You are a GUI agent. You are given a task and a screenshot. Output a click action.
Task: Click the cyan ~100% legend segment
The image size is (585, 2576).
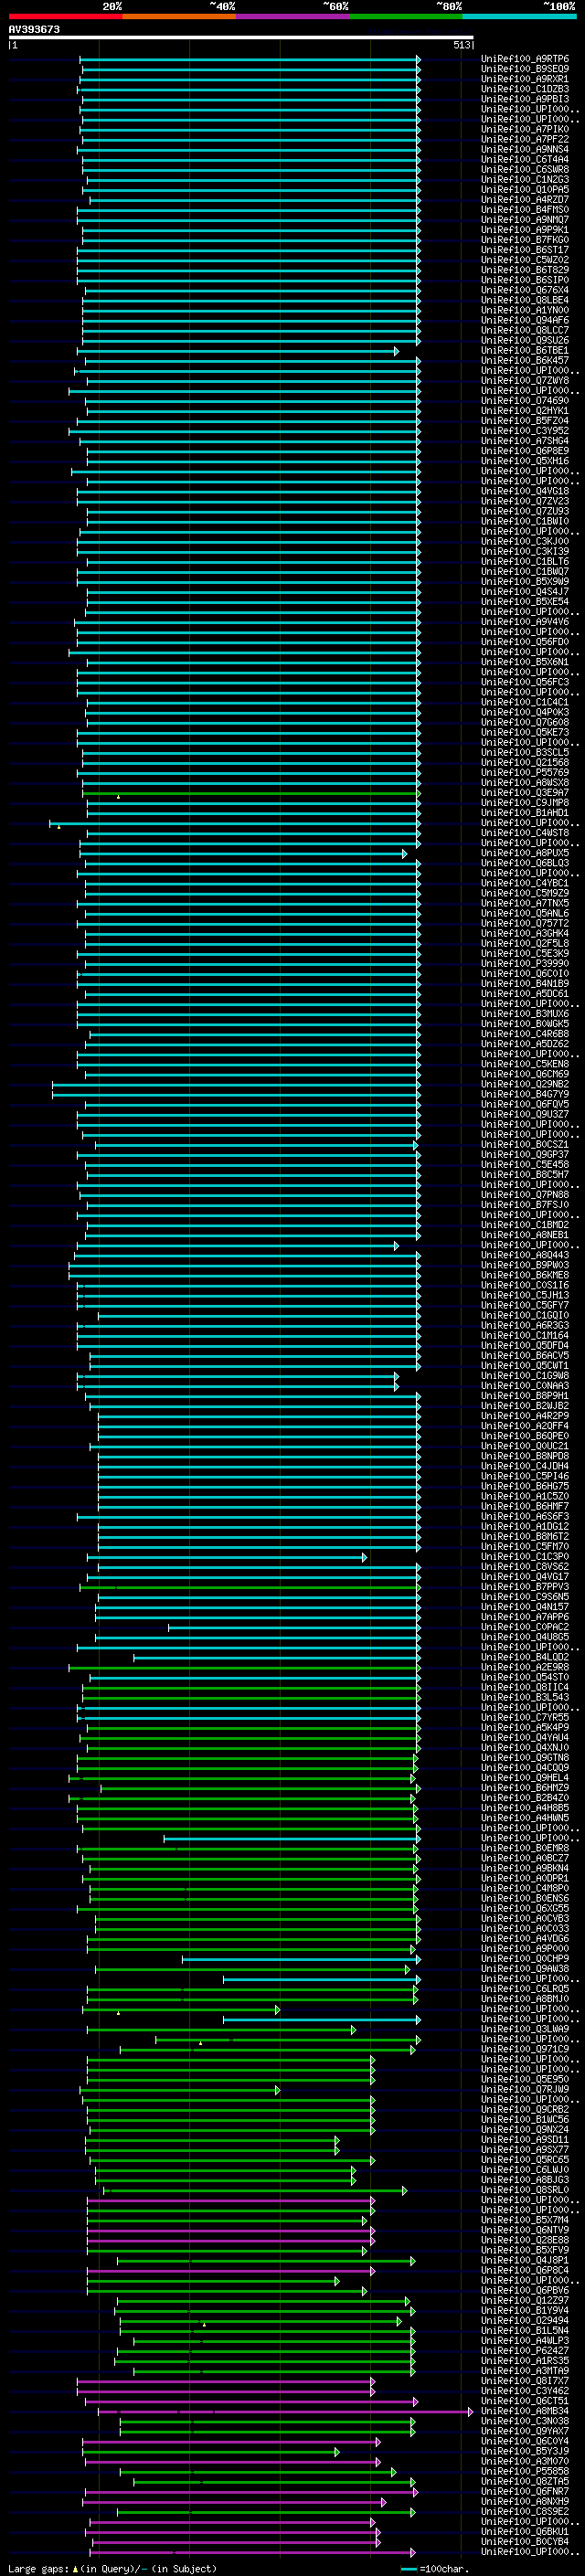tap(520, 16)
